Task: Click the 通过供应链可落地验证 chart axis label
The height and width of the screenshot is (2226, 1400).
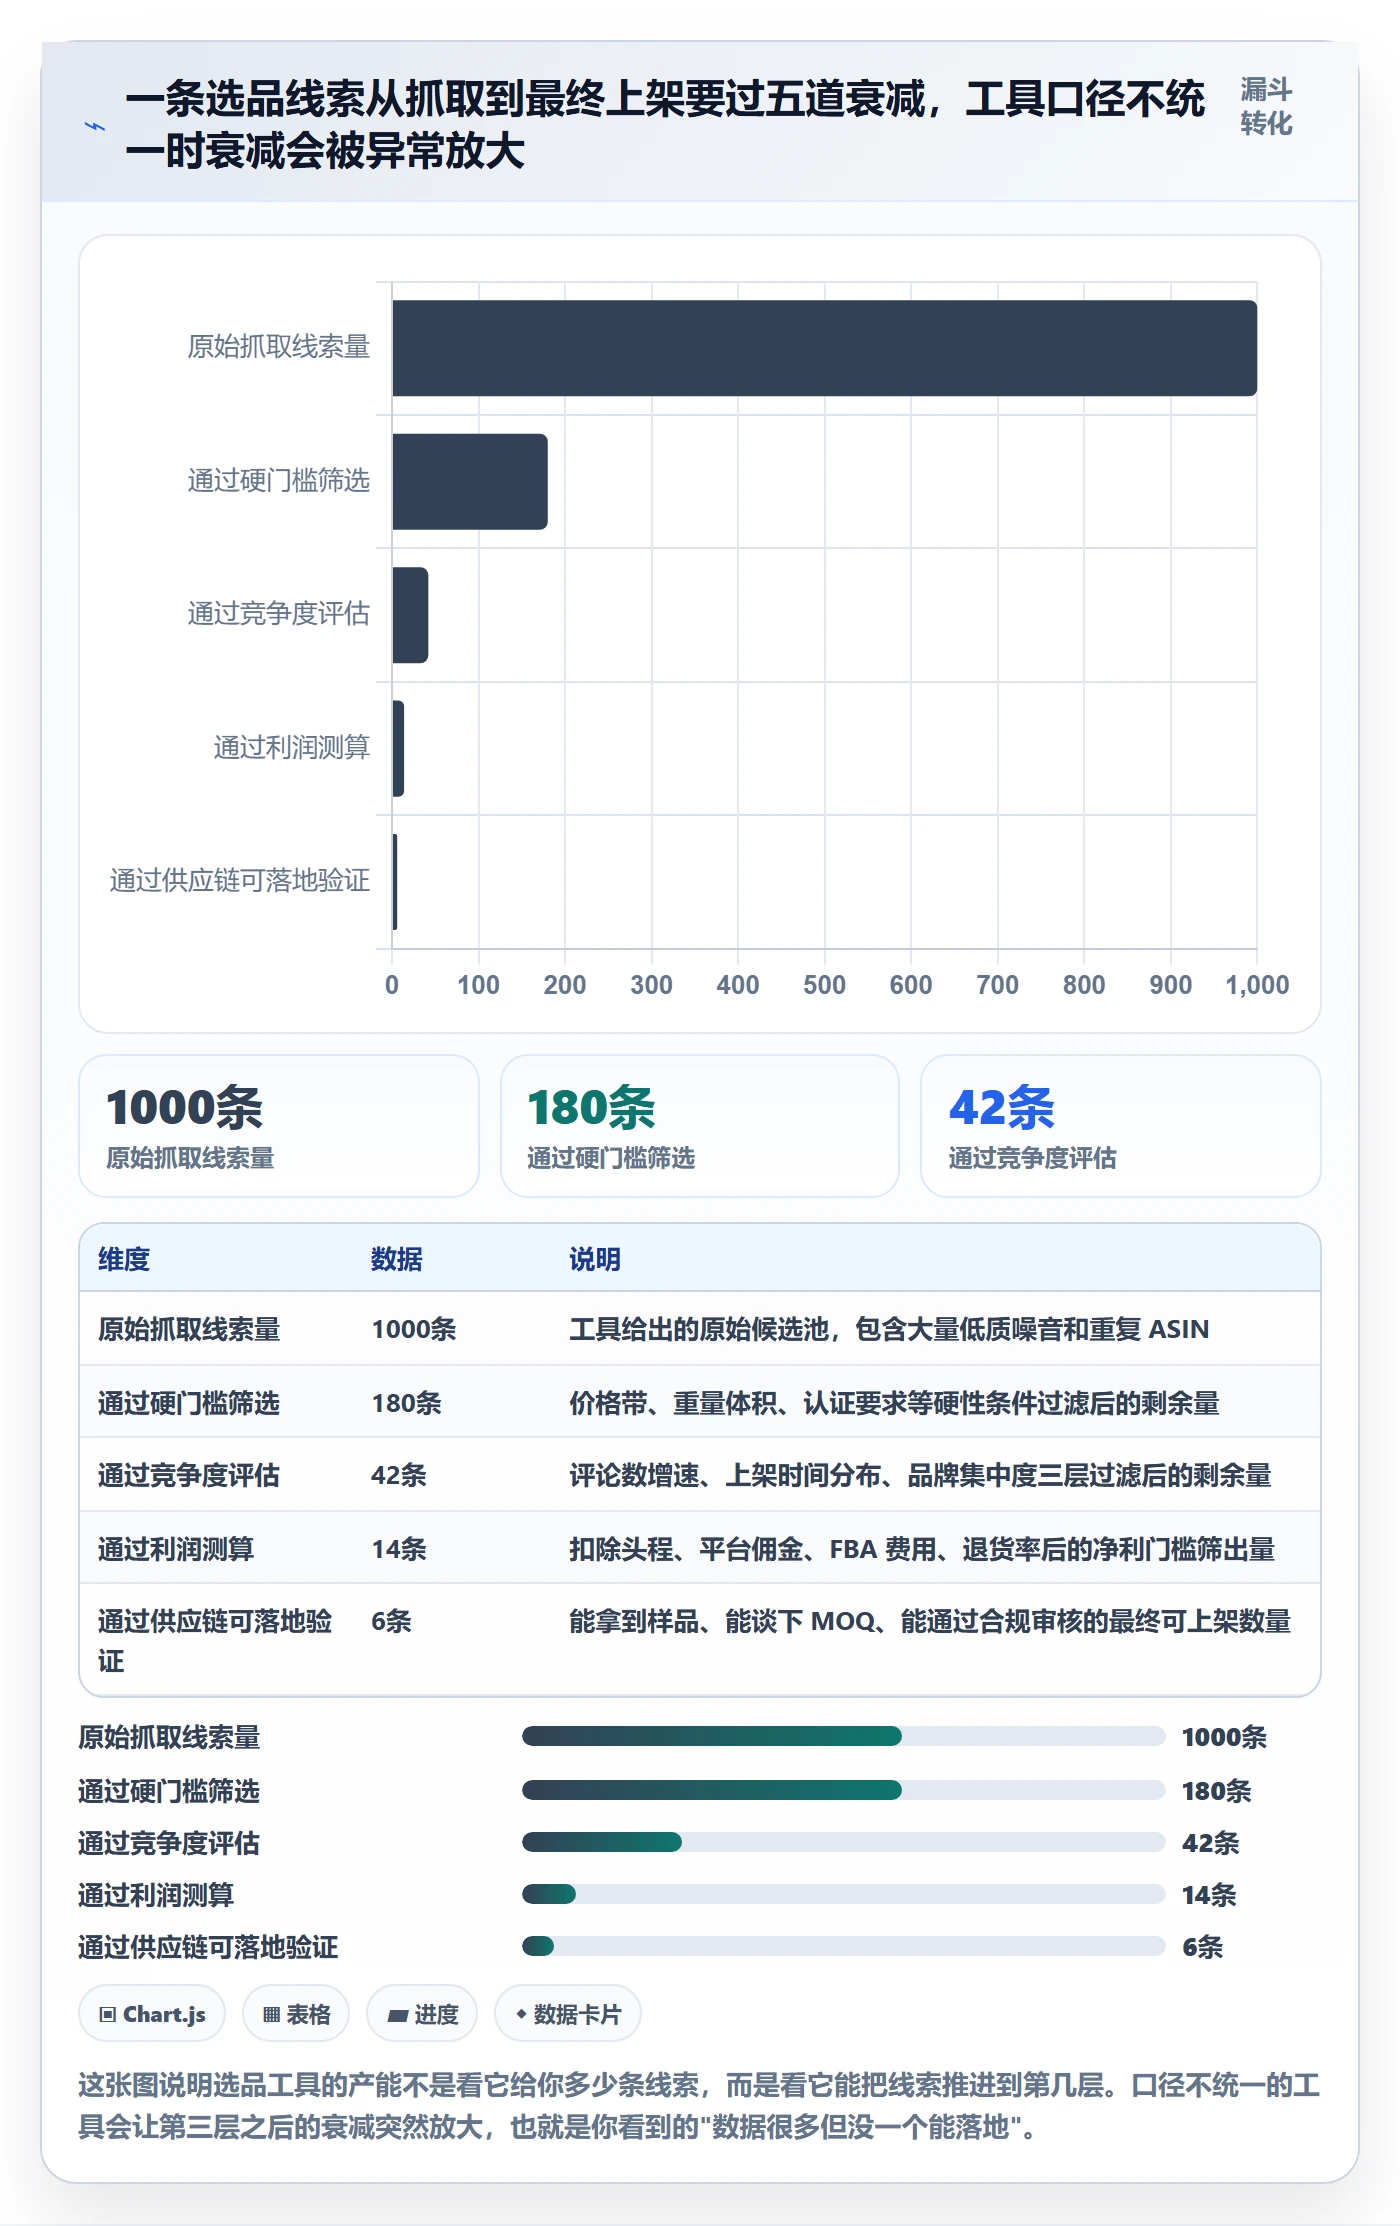Action: [x=240, y=880]
